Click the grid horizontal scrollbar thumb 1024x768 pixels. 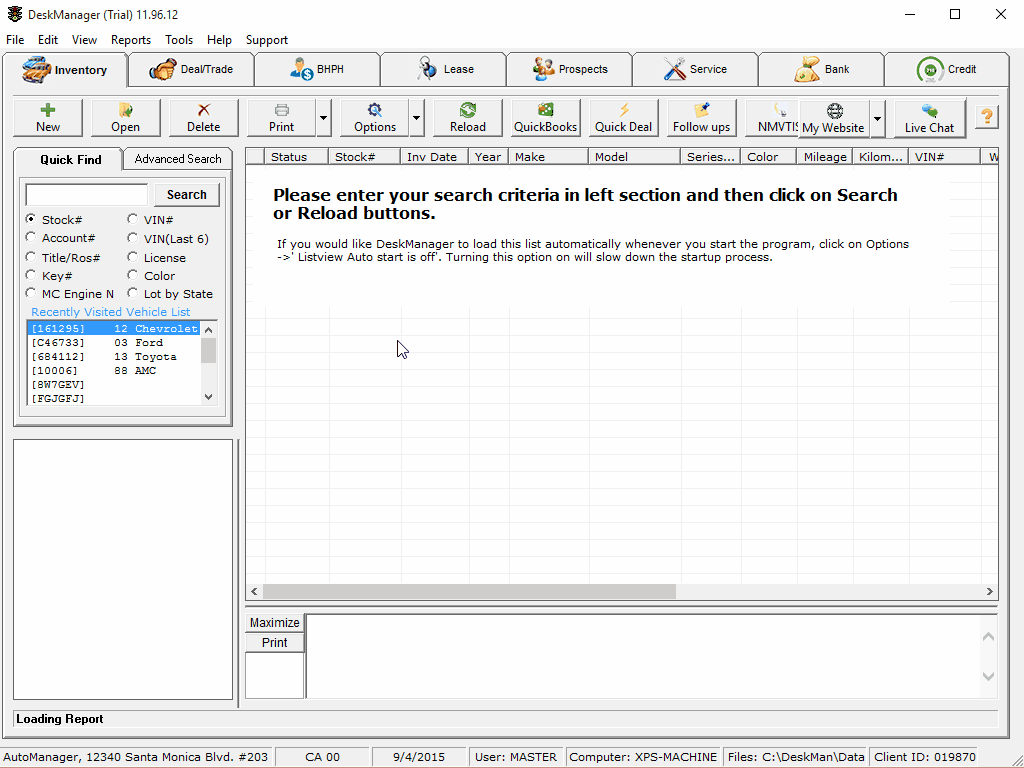coord(469,591)
